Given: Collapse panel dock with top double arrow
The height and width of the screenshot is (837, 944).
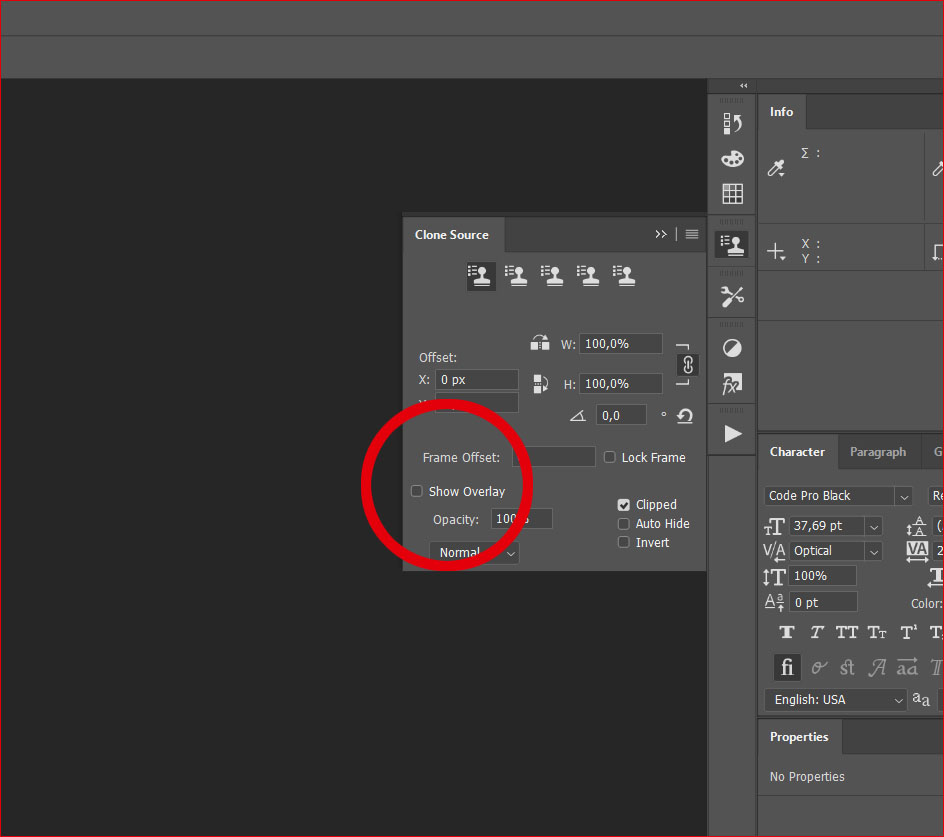Looking at the screenshot, I should [x=744, y=86].
